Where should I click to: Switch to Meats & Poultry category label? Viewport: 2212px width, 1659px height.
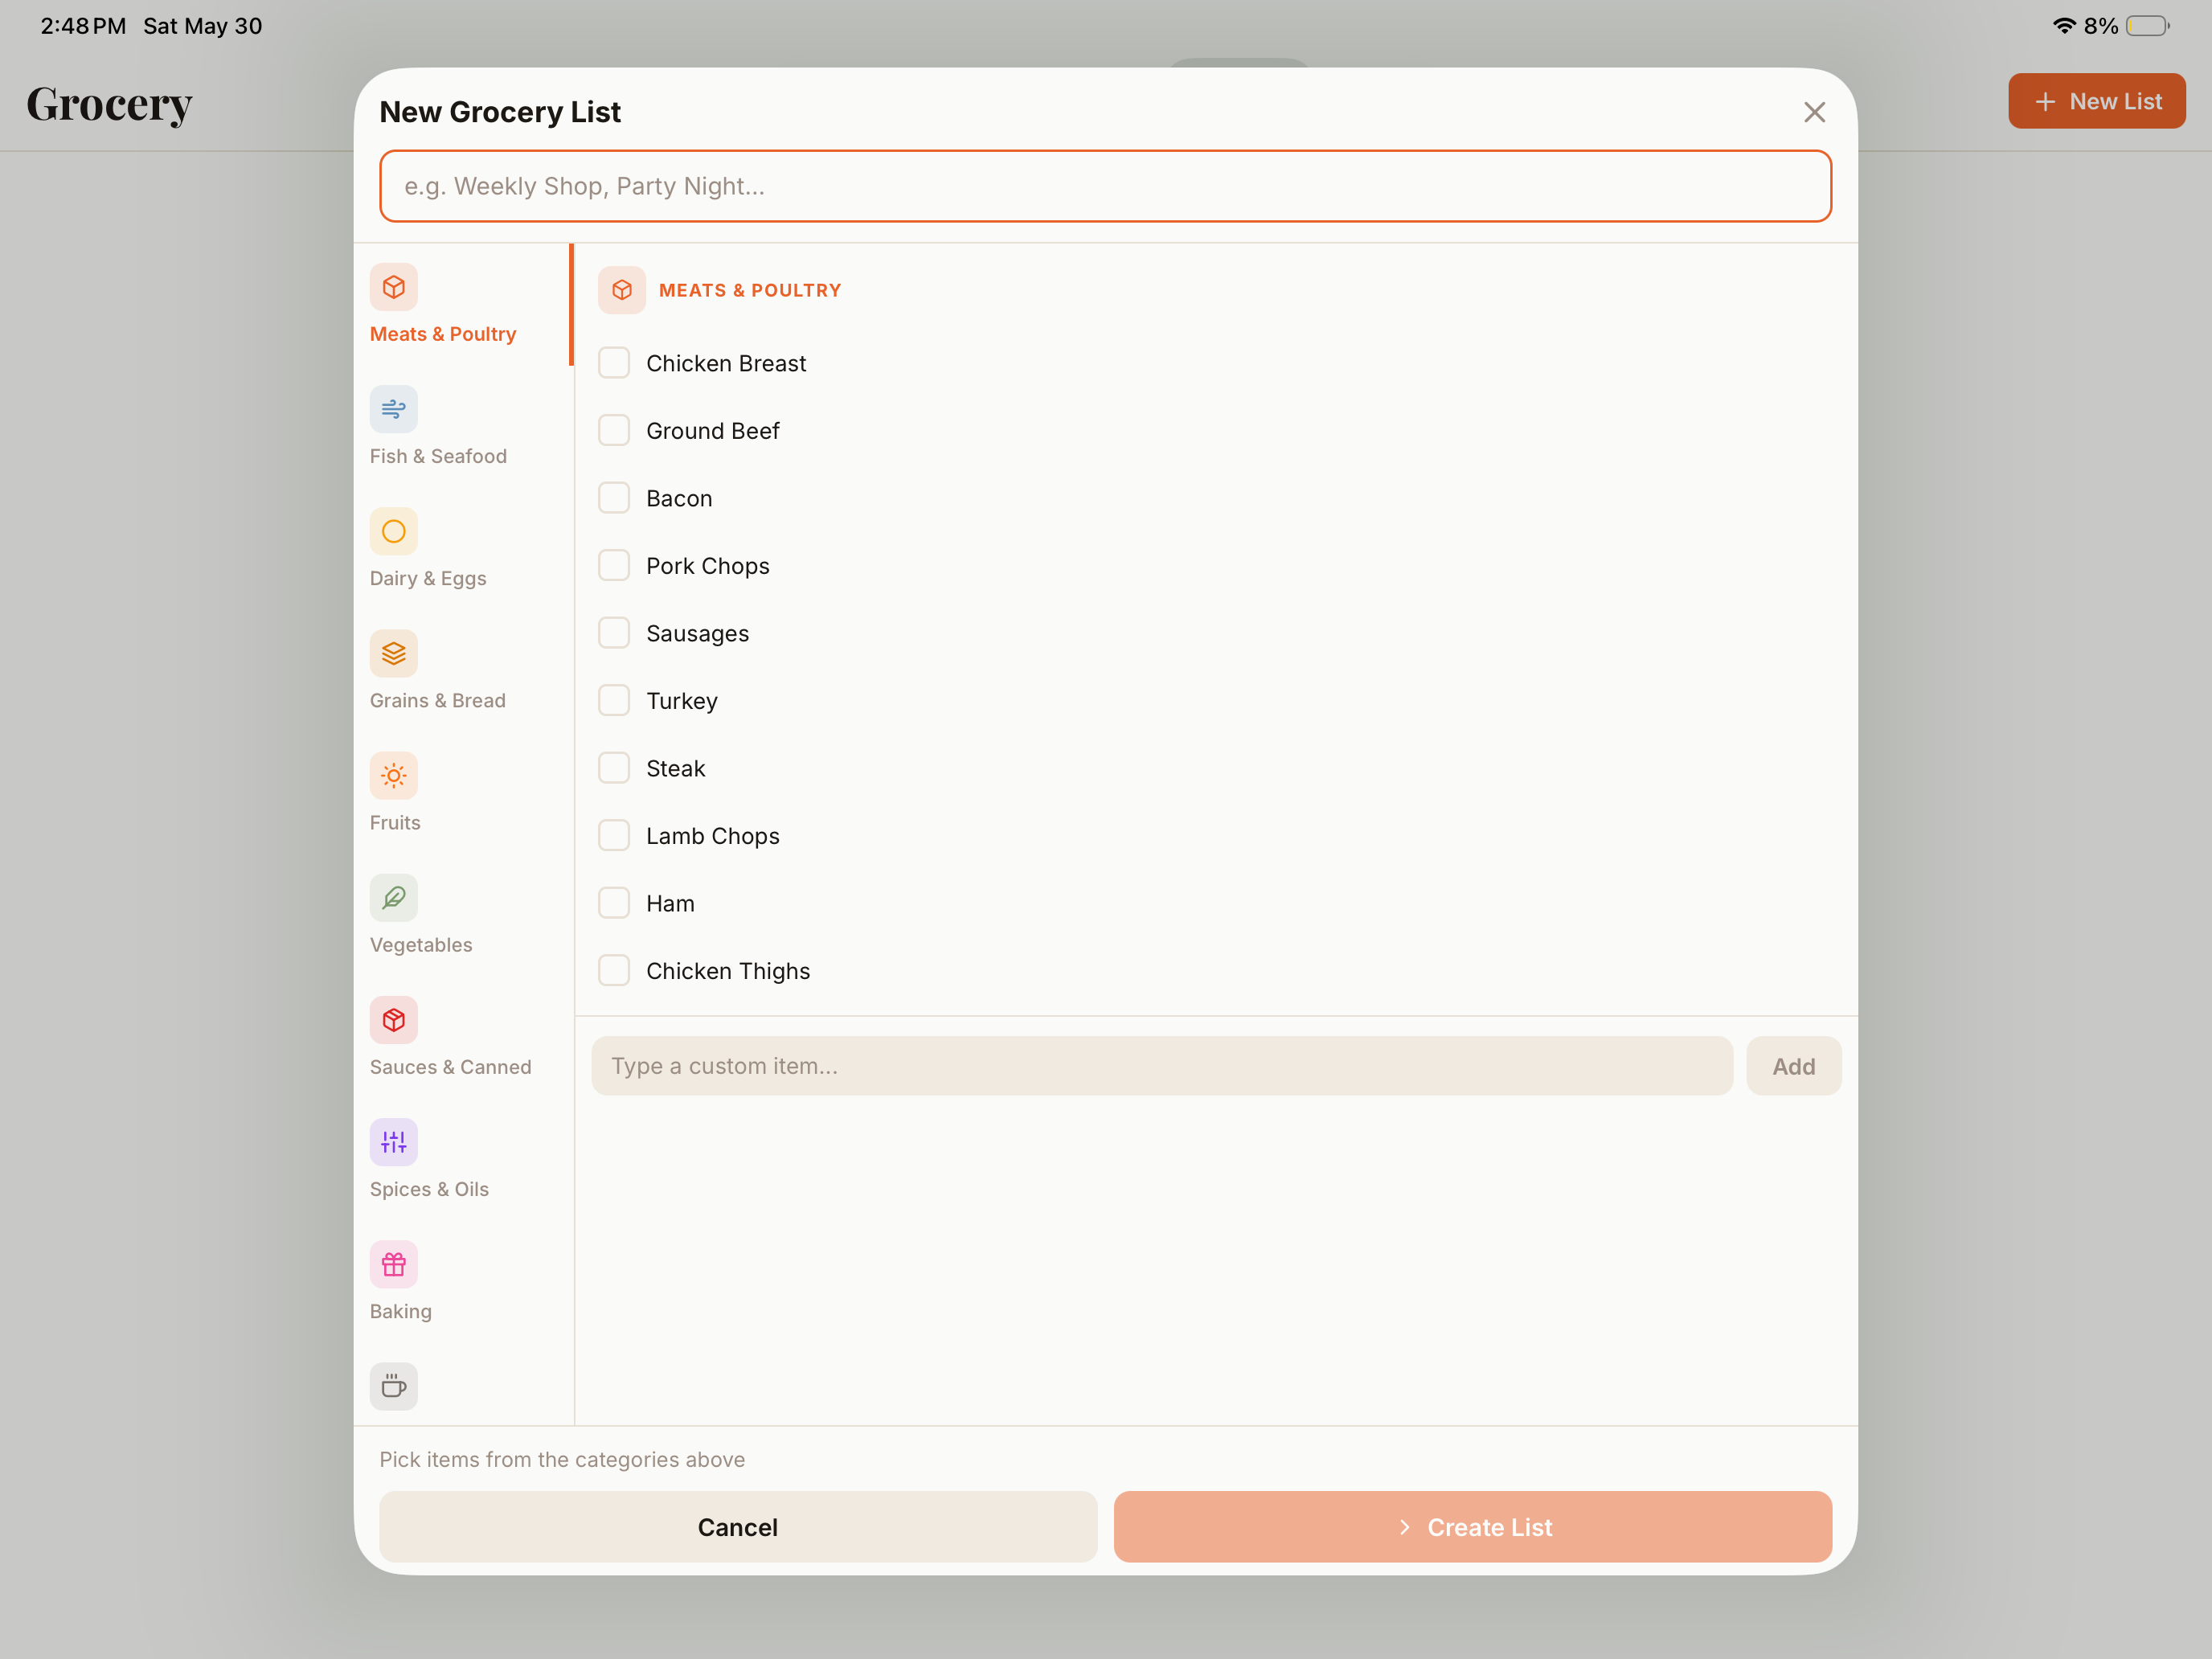pyautogui.click(x=443, y=334)
